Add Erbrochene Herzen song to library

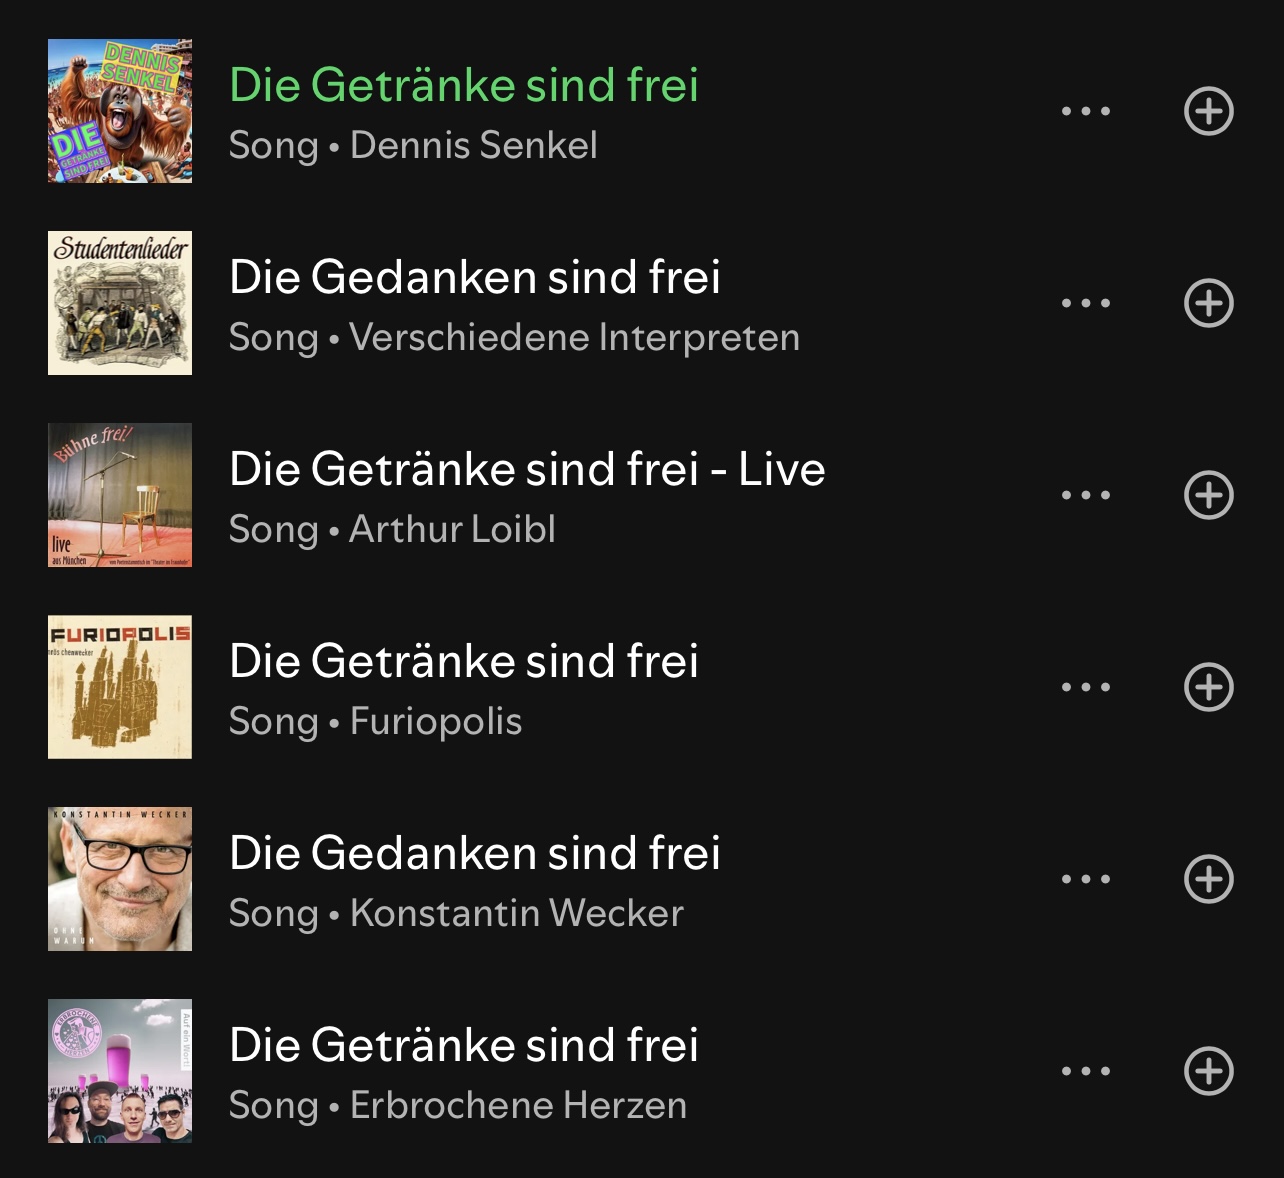1208,1071
